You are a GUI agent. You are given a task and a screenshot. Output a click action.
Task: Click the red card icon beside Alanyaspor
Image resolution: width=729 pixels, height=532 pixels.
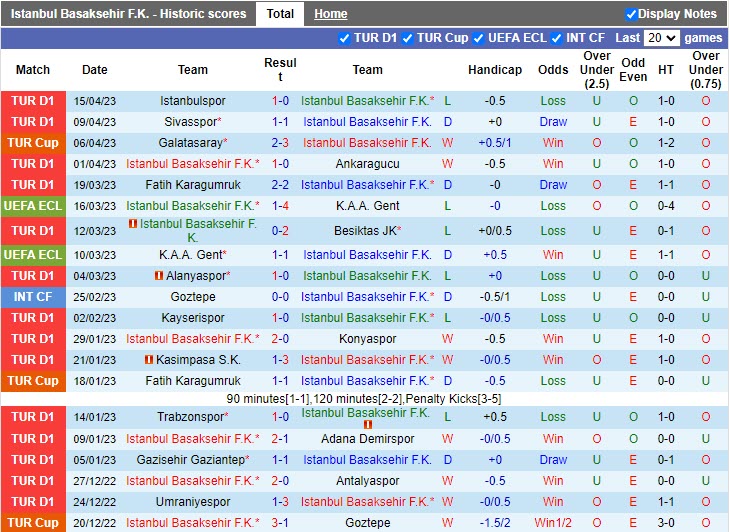[159, 276]
